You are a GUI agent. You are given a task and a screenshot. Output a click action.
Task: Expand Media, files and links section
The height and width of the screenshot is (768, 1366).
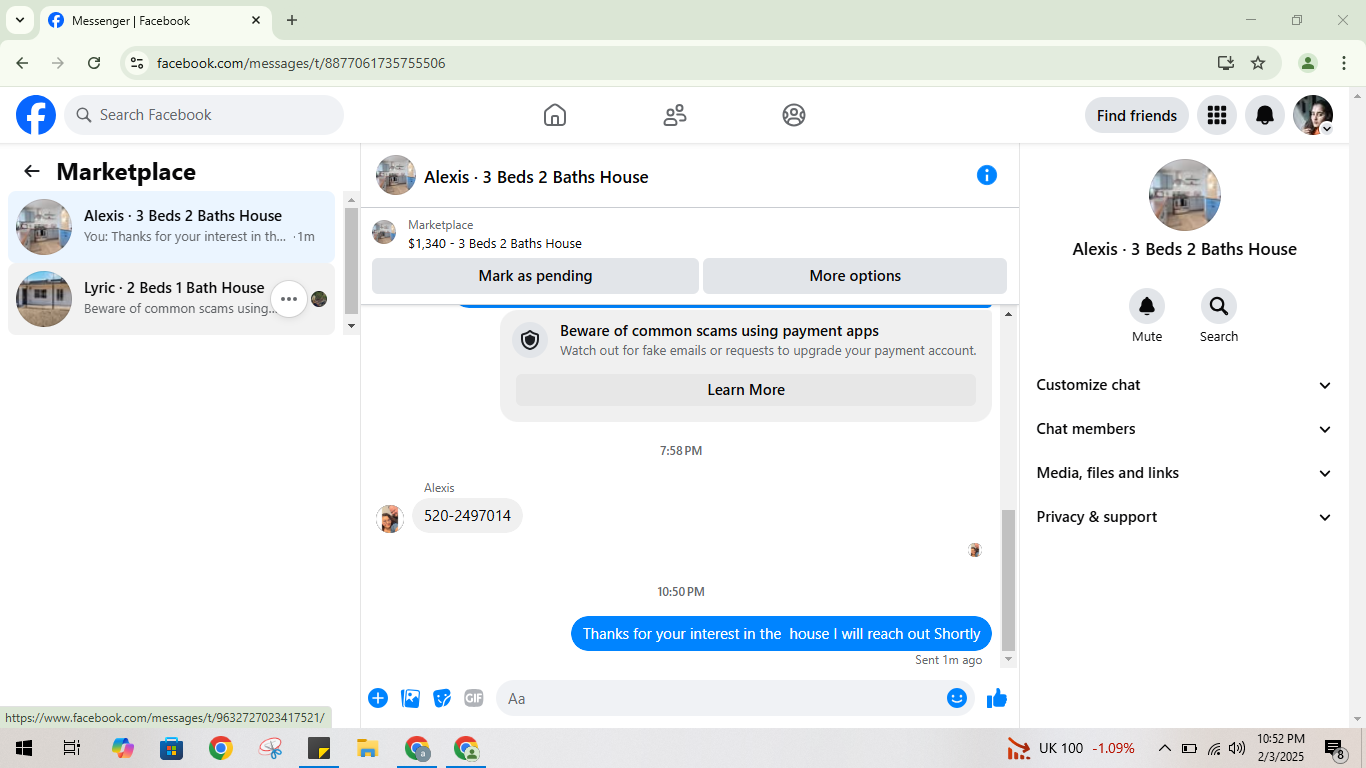pyautogui.click(x=1185, y=473)
